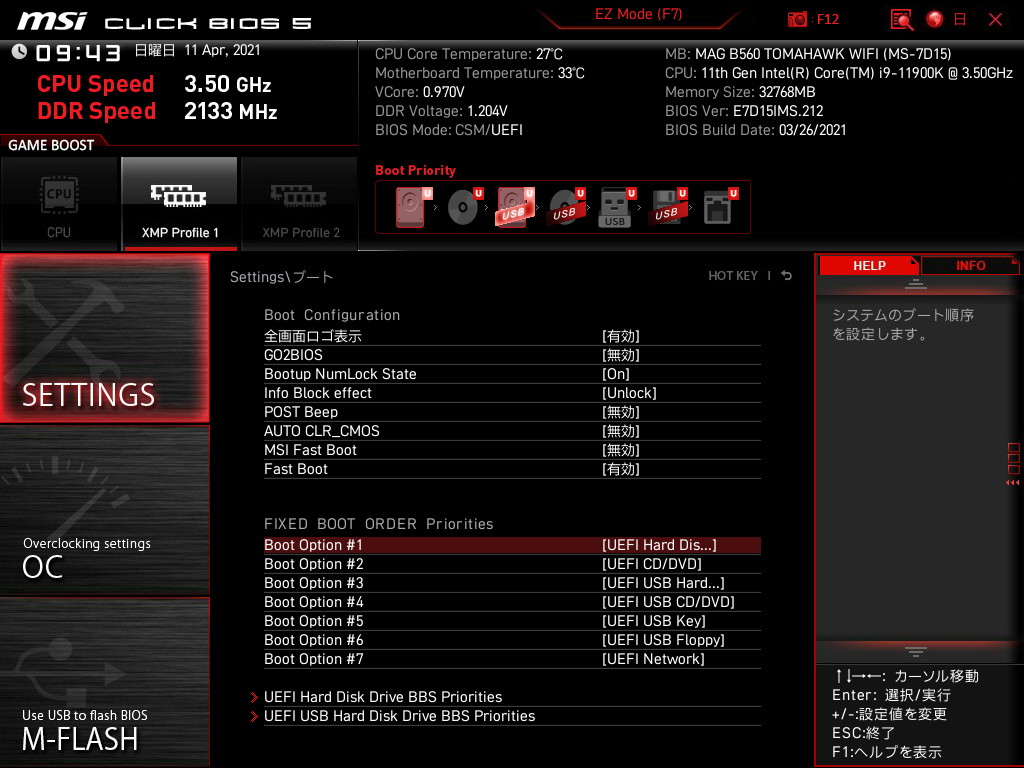Switch to the HELP tab
The image size is (1024, 768).
(869, 265)
